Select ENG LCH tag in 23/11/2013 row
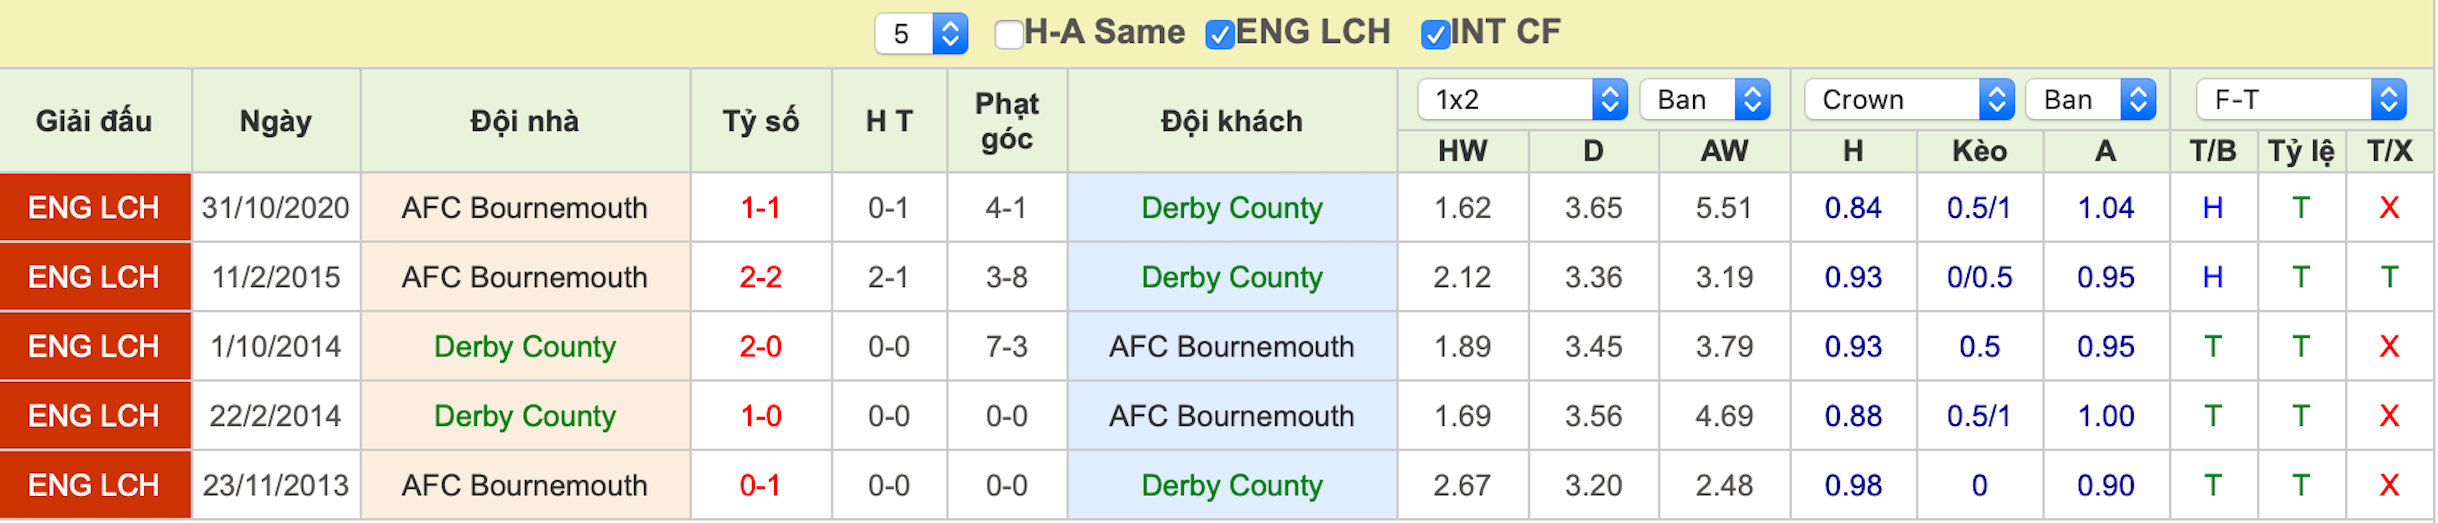The height and width of the screenshot is (523, 2438). pyautogui.click(x=95, y=485)
